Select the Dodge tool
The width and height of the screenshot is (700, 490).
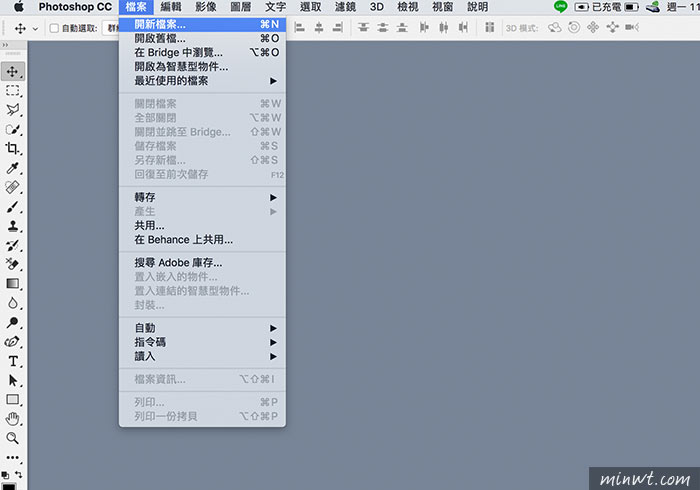[12, 322]
